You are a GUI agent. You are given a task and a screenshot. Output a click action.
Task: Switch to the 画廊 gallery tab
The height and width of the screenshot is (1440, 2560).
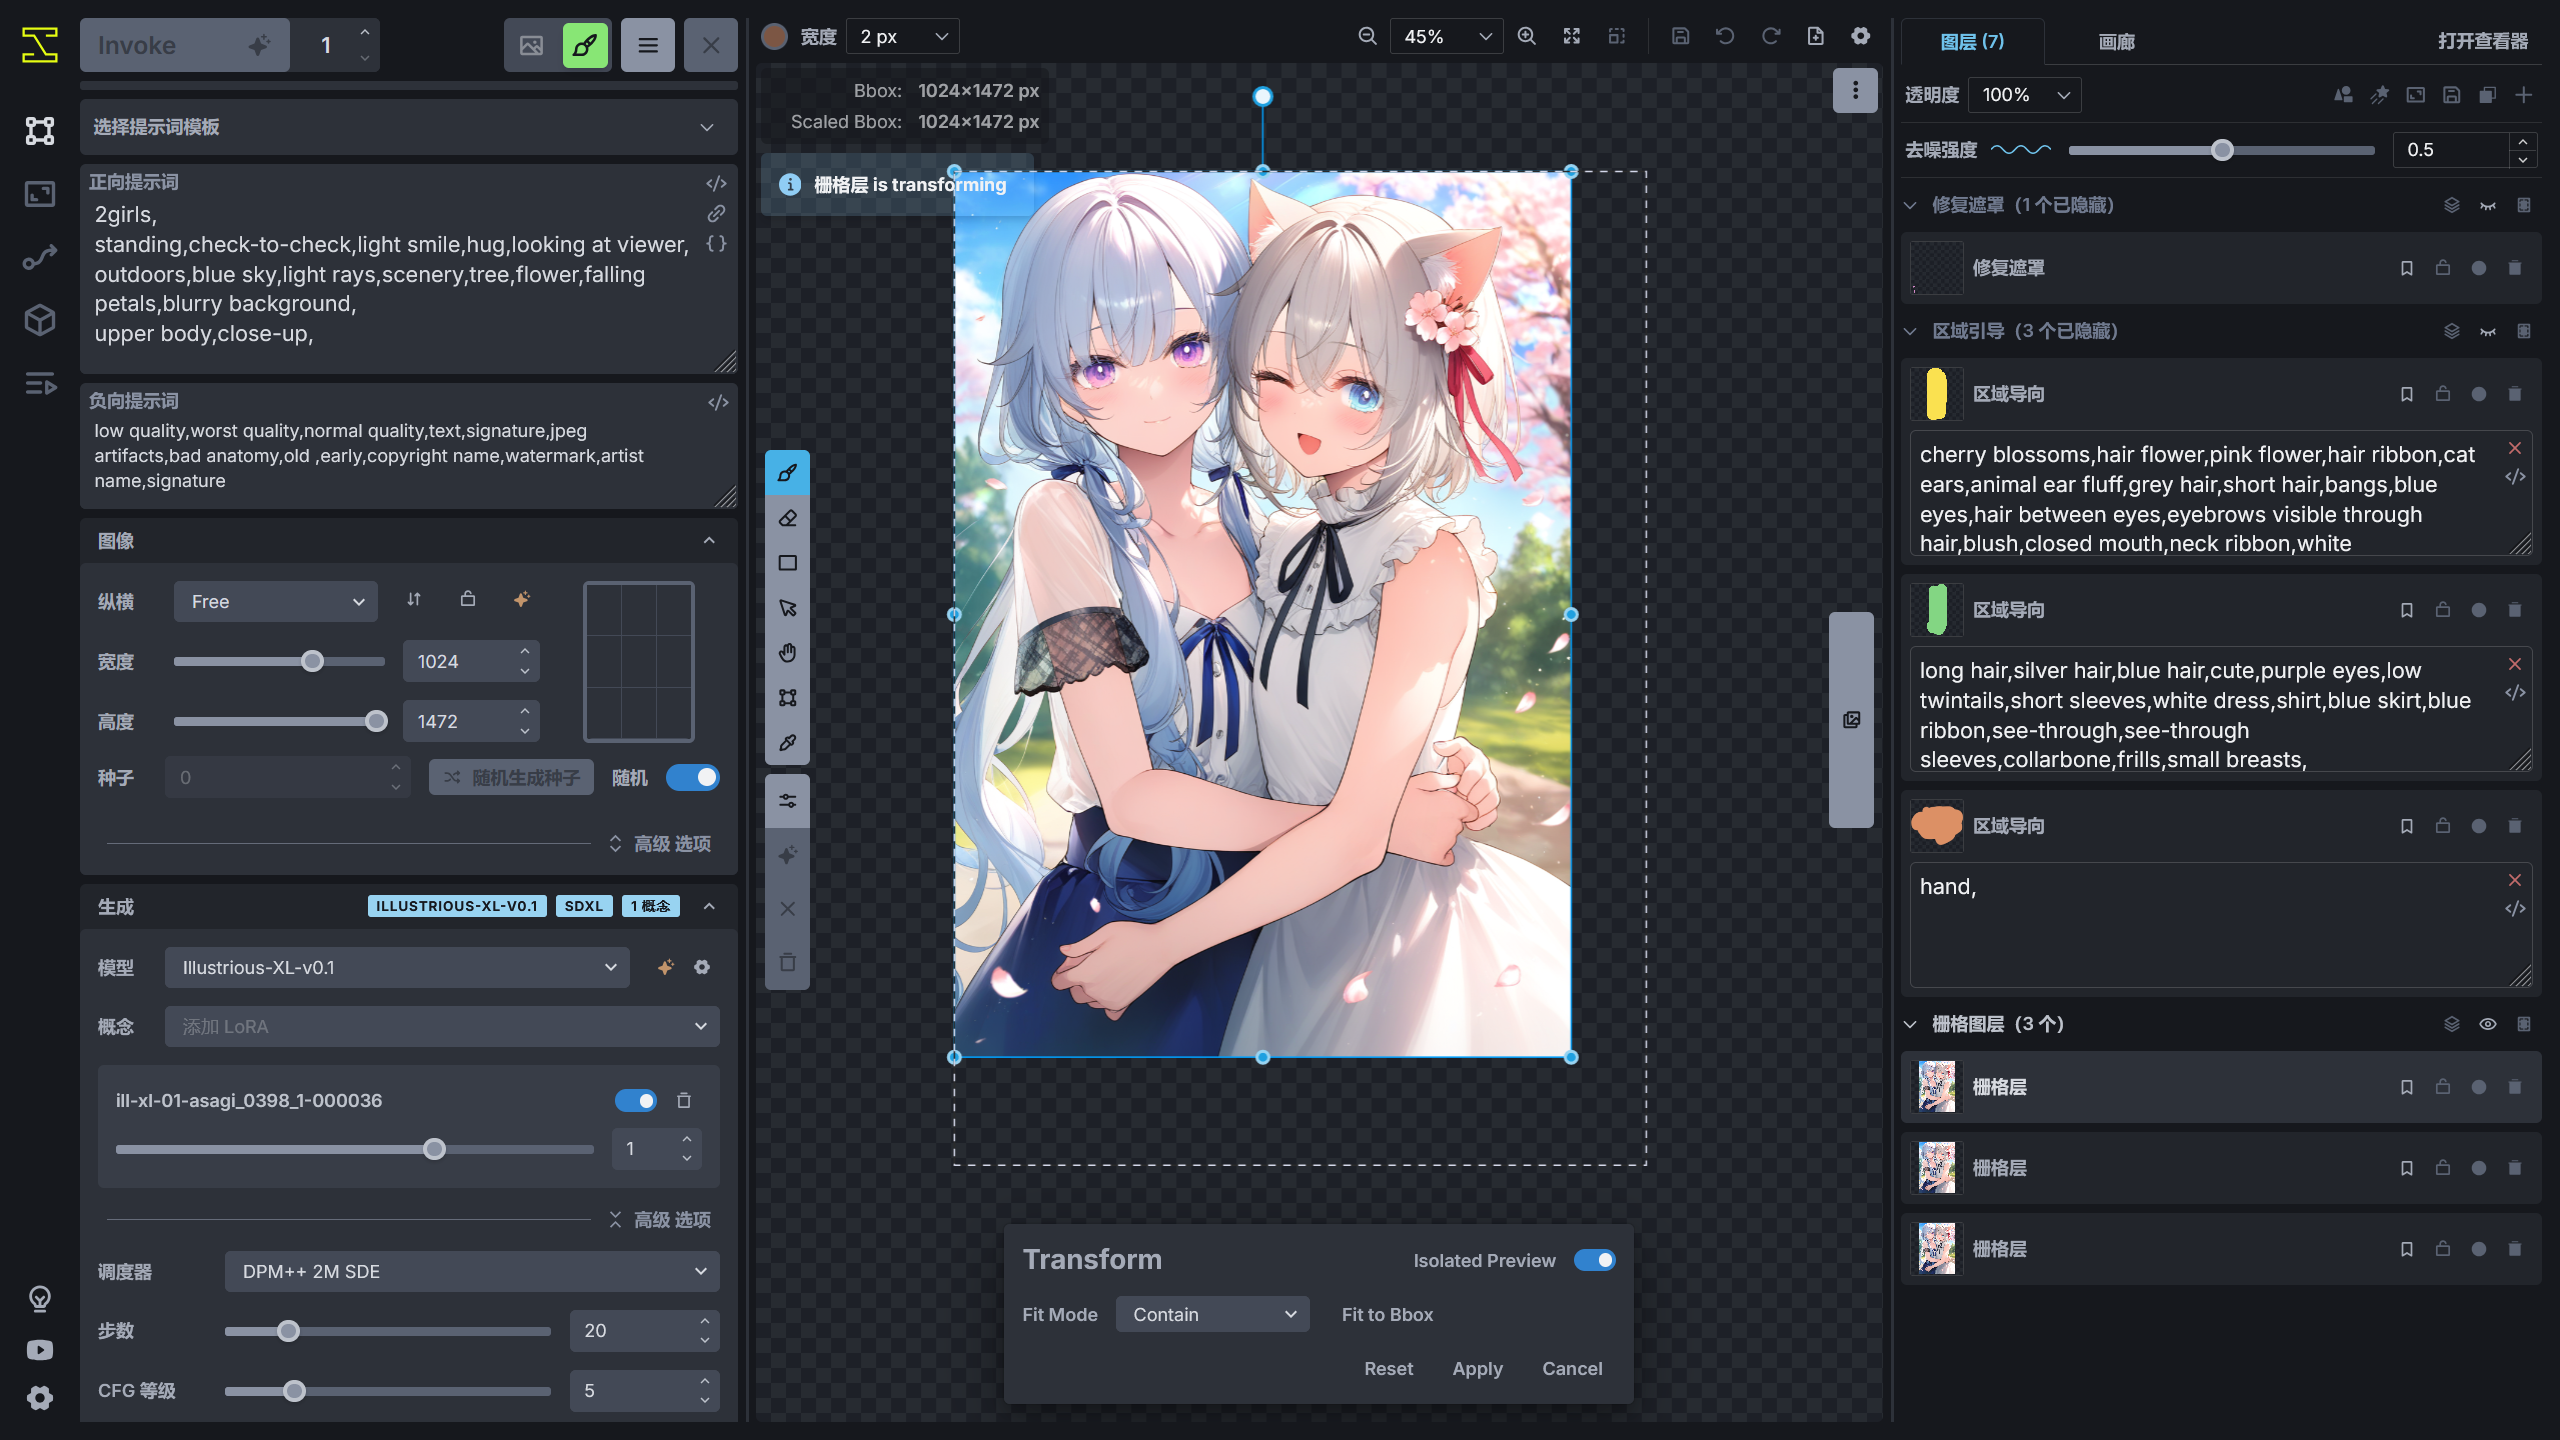2116,42
